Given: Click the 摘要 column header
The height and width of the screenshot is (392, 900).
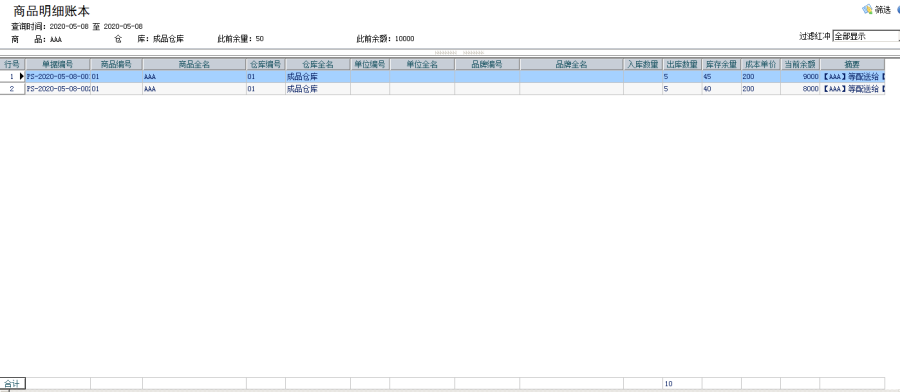Looking at the screenshot, I should tap(852, 64).
